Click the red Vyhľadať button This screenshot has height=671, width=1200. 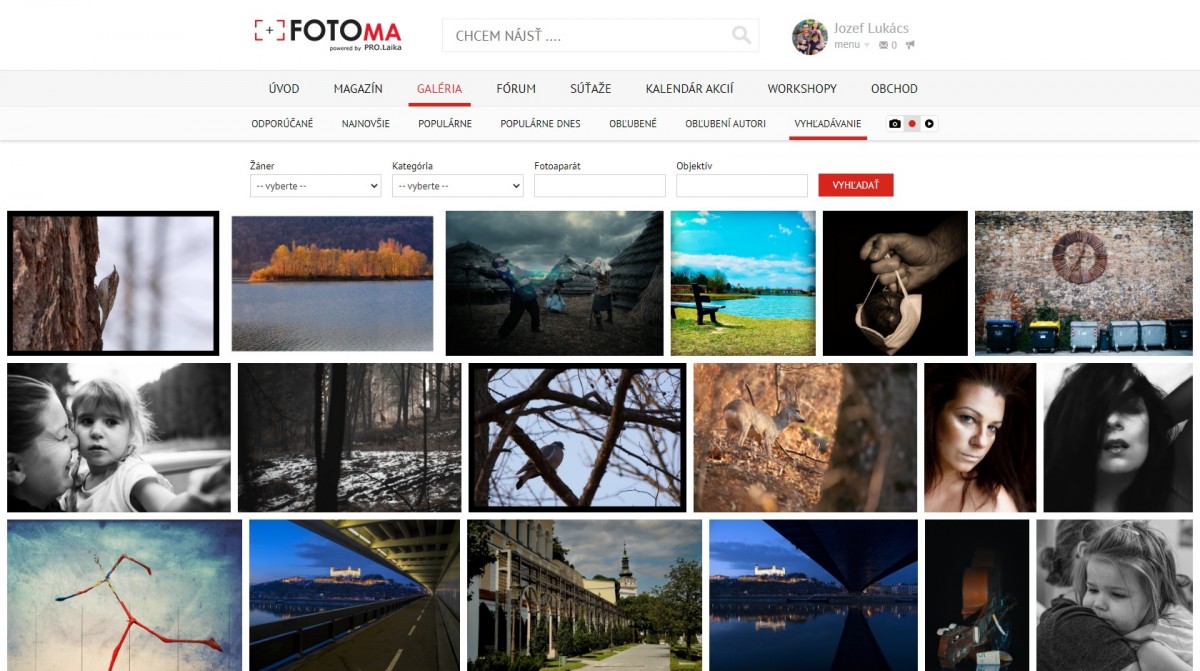(855, 185)
